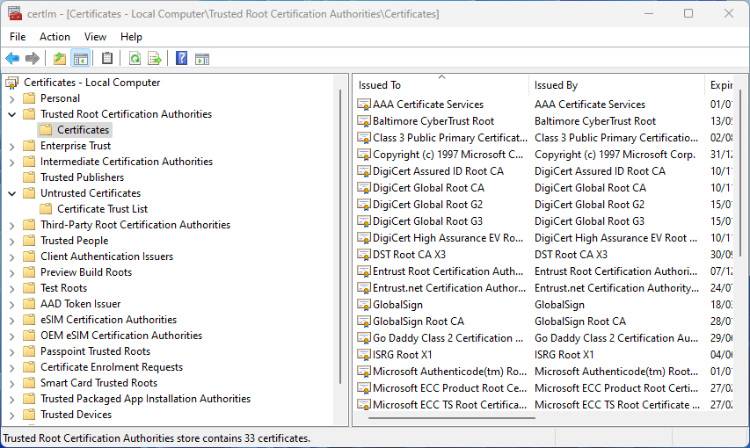Click the Up one level folder icon
This screenshot has width=750, height=448.
(x=60, y=59)
